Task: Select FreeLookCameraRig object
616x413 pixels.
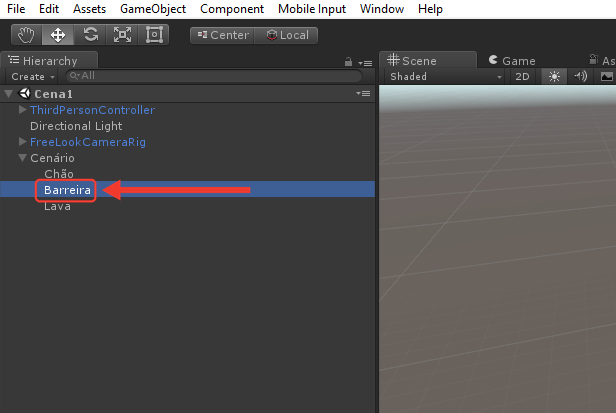Action: click(x=88, y=142)
